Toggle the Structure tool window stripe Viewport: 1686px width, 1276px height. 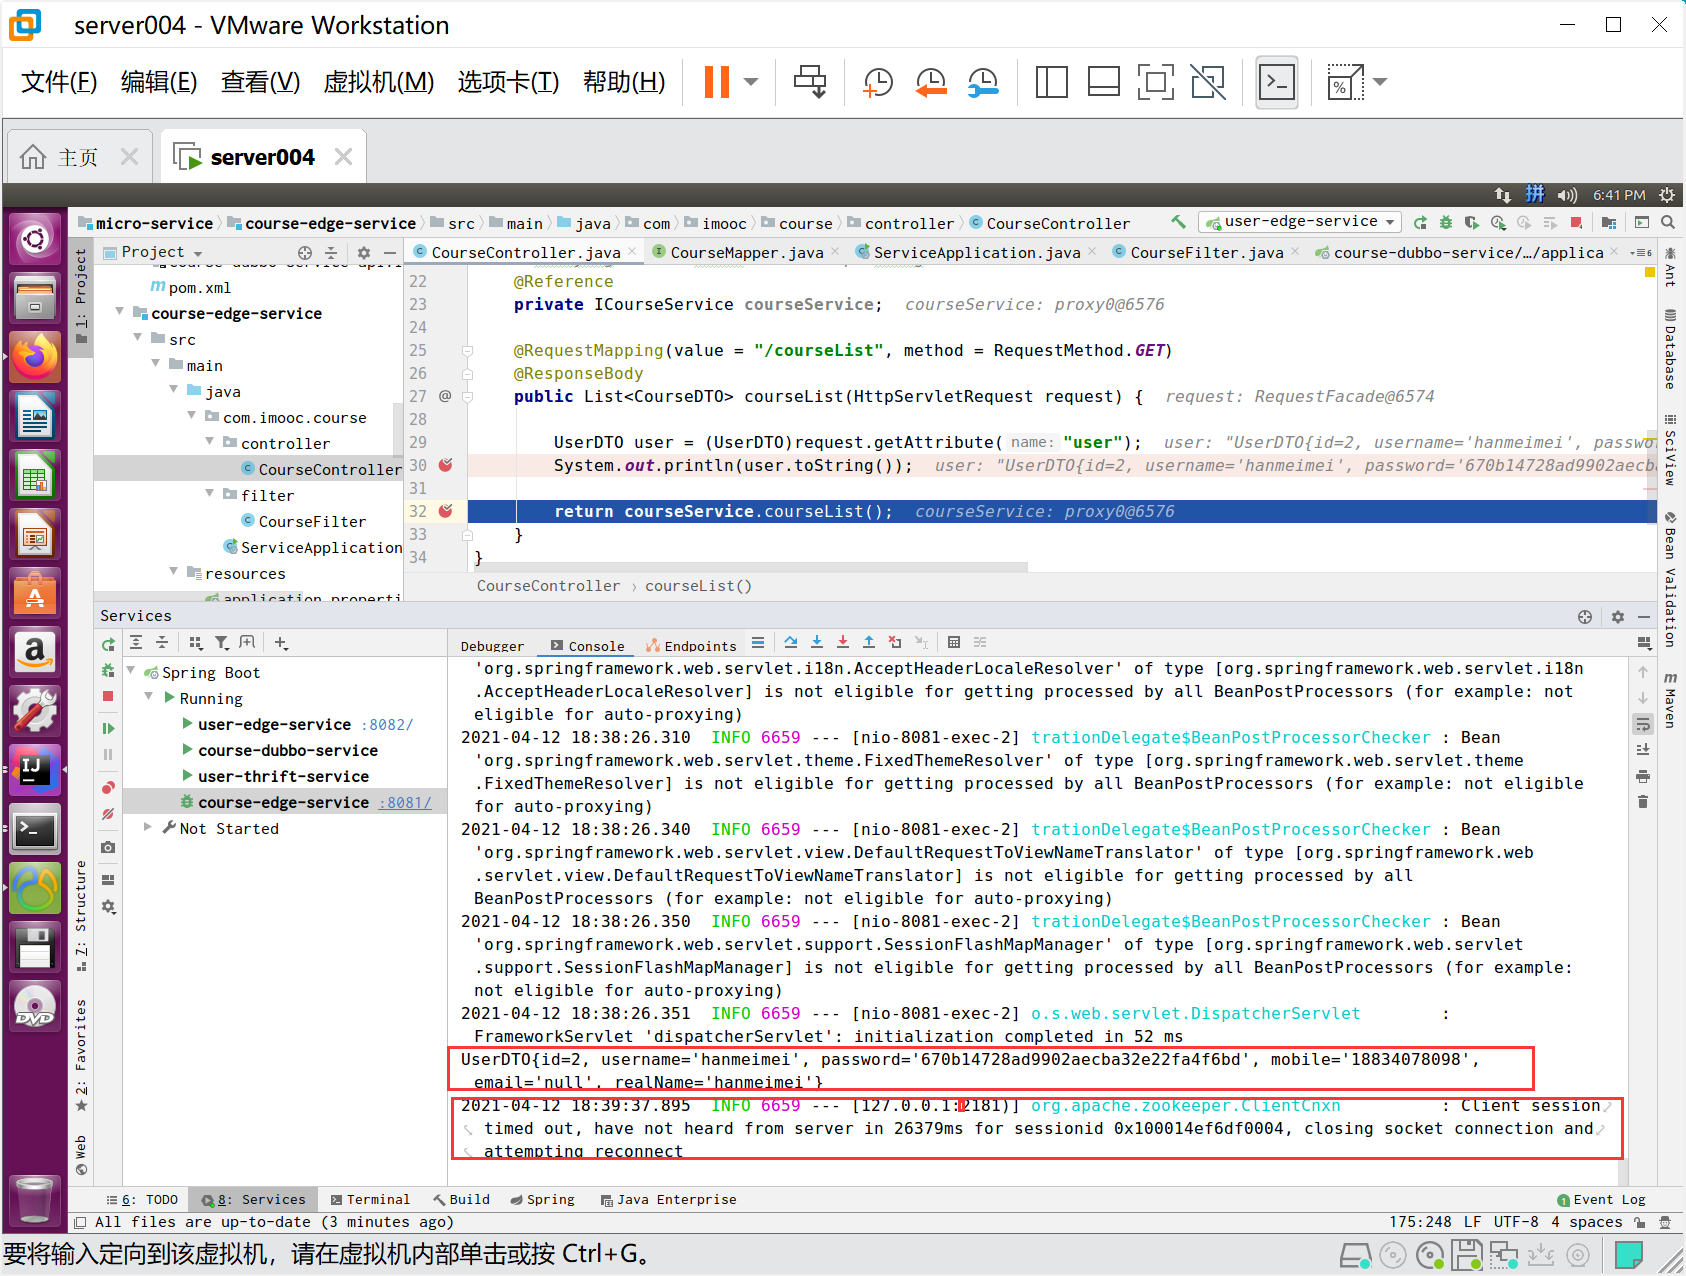click(x=81, y=915)
